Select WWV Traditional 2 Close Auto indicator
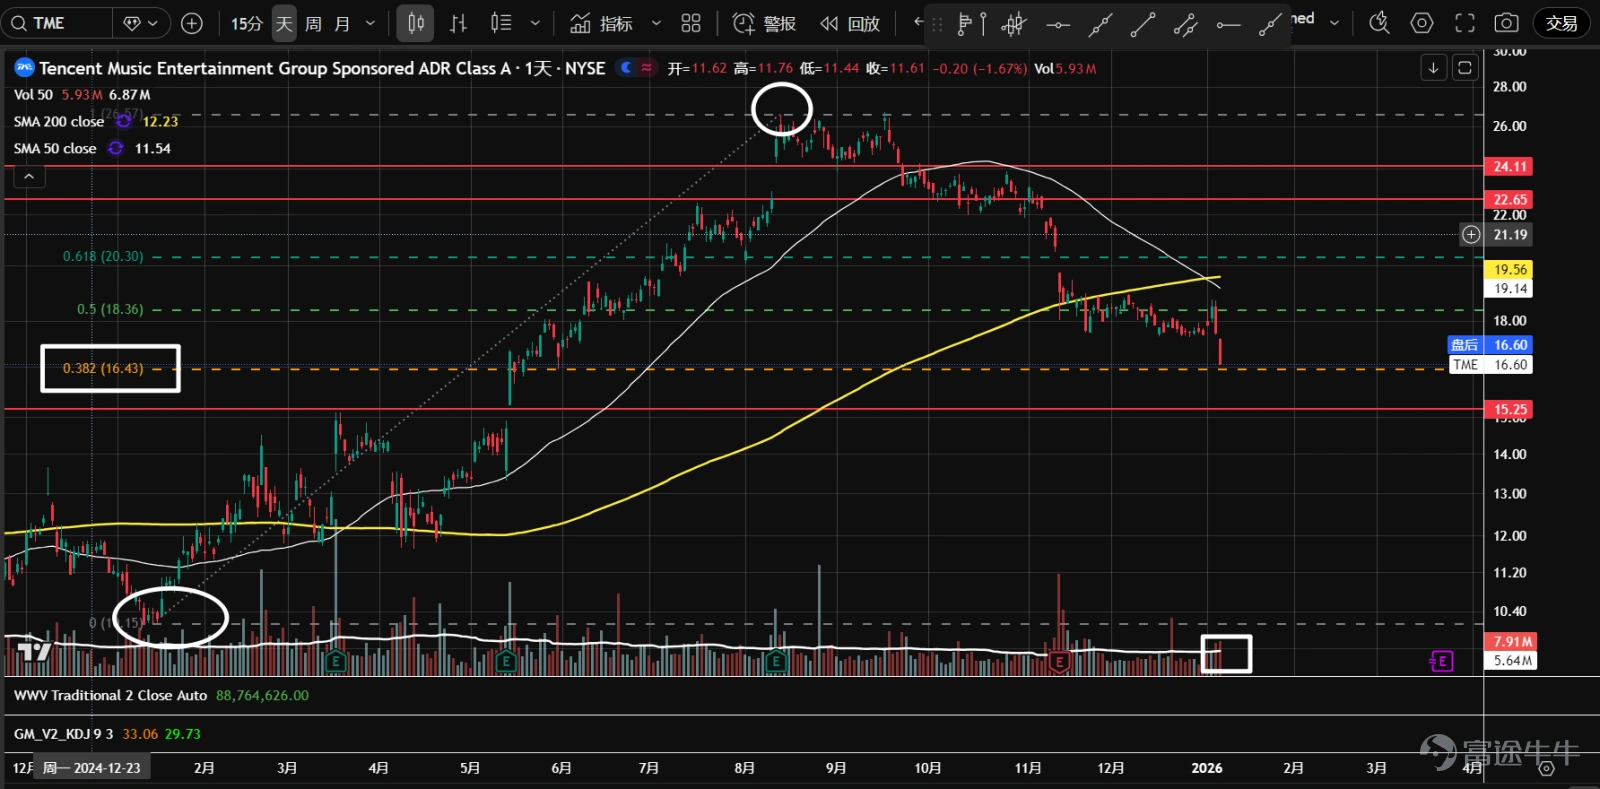 111,695
